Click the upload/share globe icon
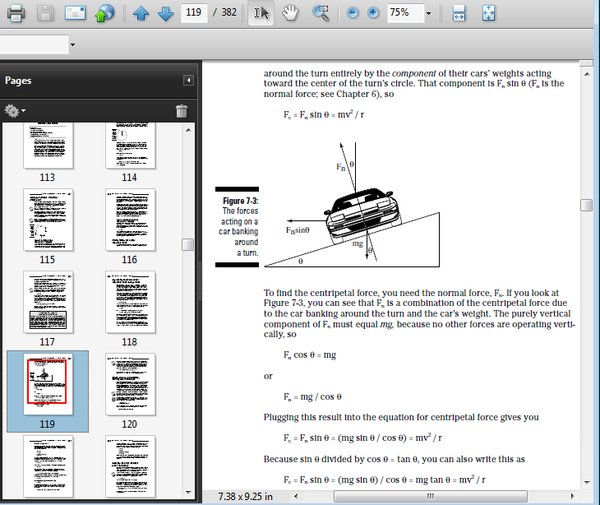The image size is (600, 505). [x=104, y=14]
